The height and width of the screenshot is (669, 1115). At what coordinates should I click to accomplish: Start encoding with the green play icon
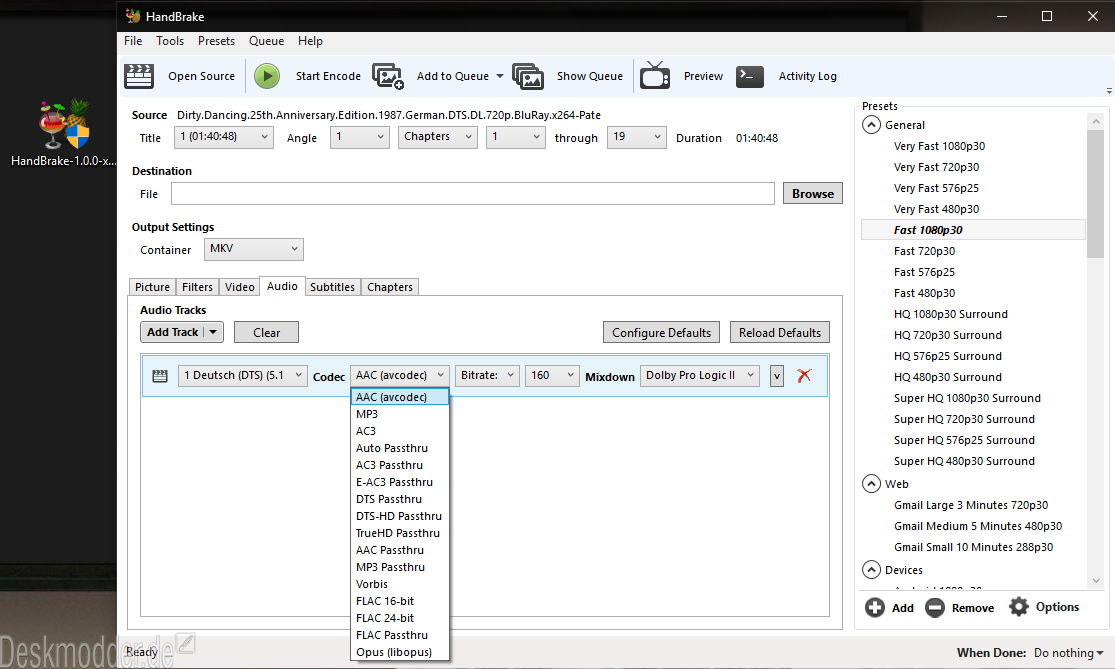coord(267,76)
